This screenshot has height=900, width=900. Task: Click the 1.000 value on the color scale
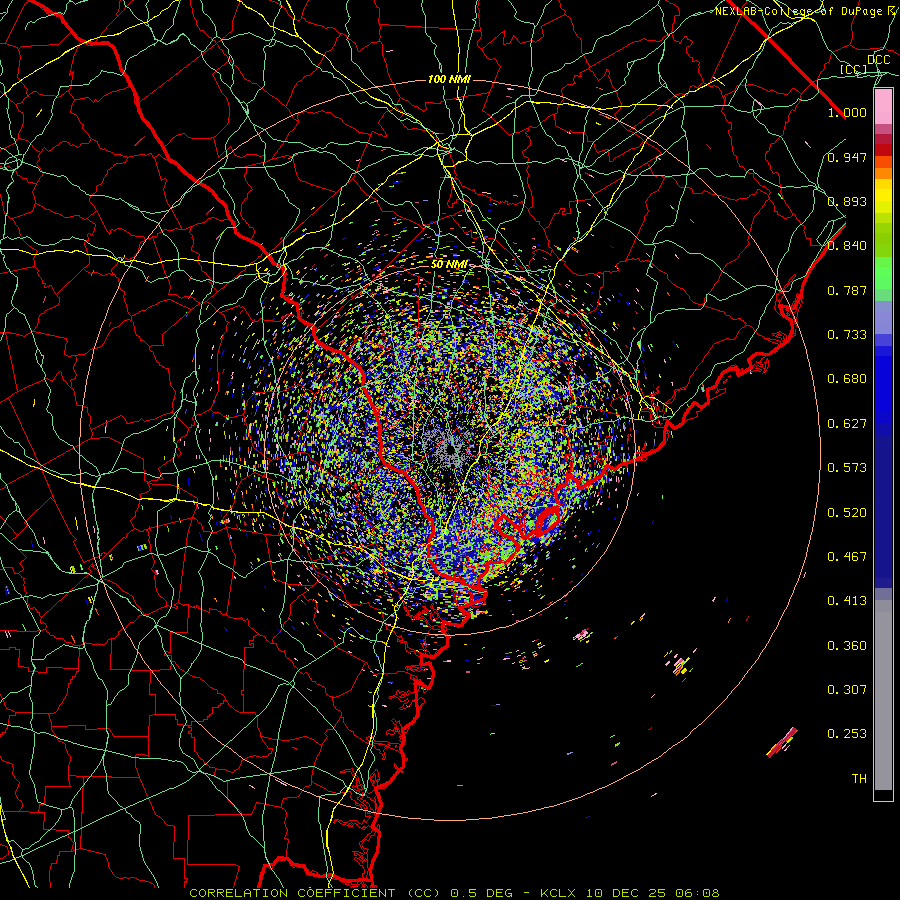(847, 112)
